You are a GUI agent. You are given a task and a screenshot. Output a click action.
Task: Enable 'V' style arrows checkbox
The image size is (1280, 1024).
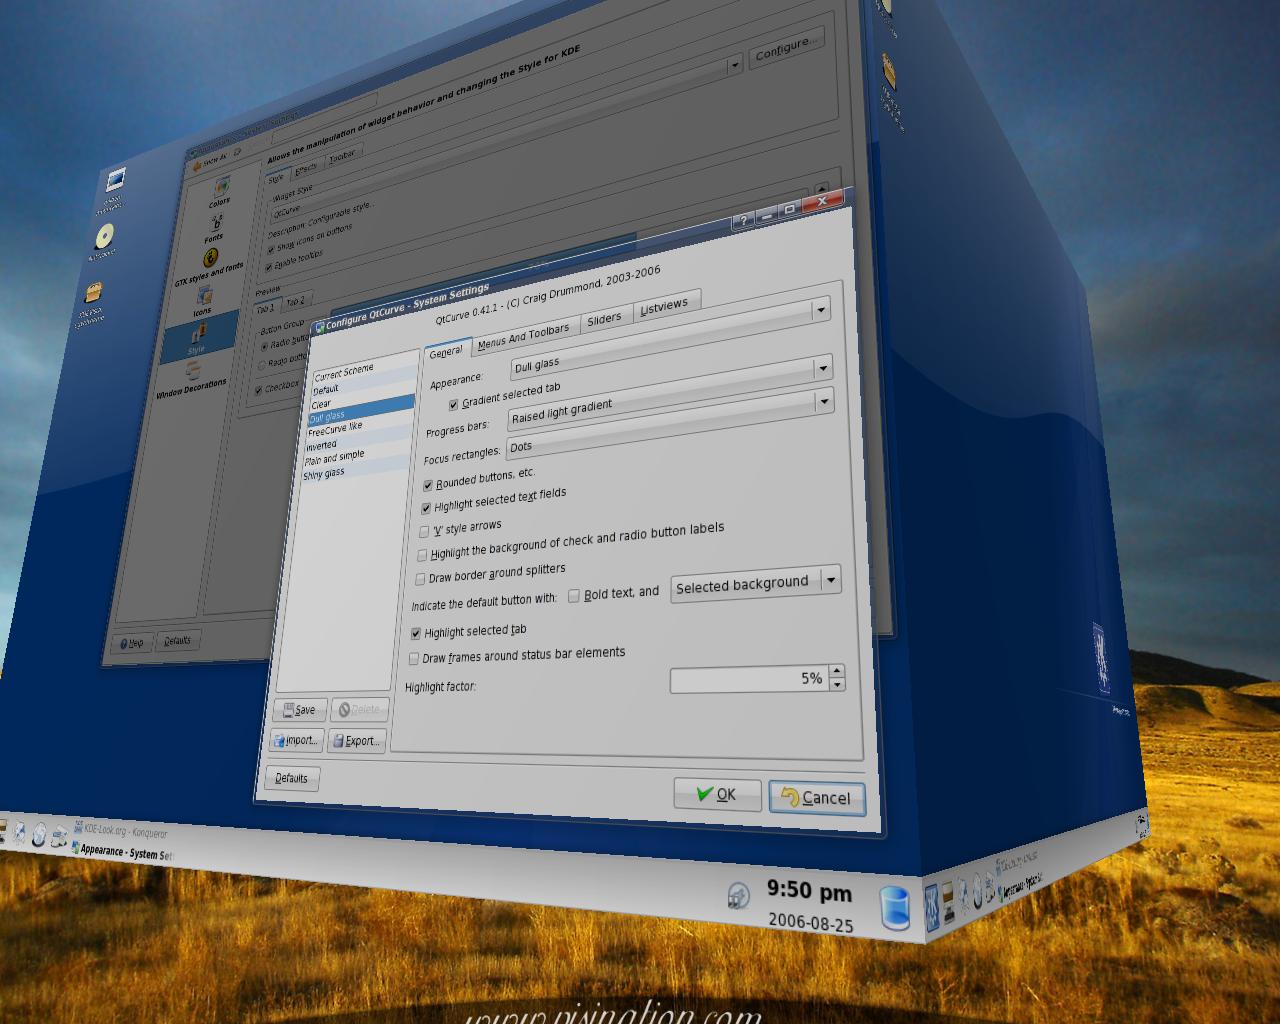tap(424, 532)
